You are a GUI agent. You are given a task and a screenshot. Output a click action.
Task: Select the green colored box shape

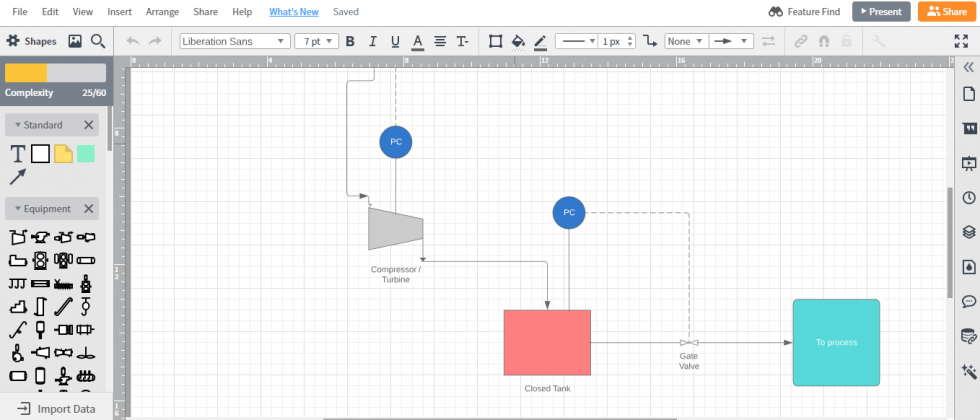(x=86, y=154)
